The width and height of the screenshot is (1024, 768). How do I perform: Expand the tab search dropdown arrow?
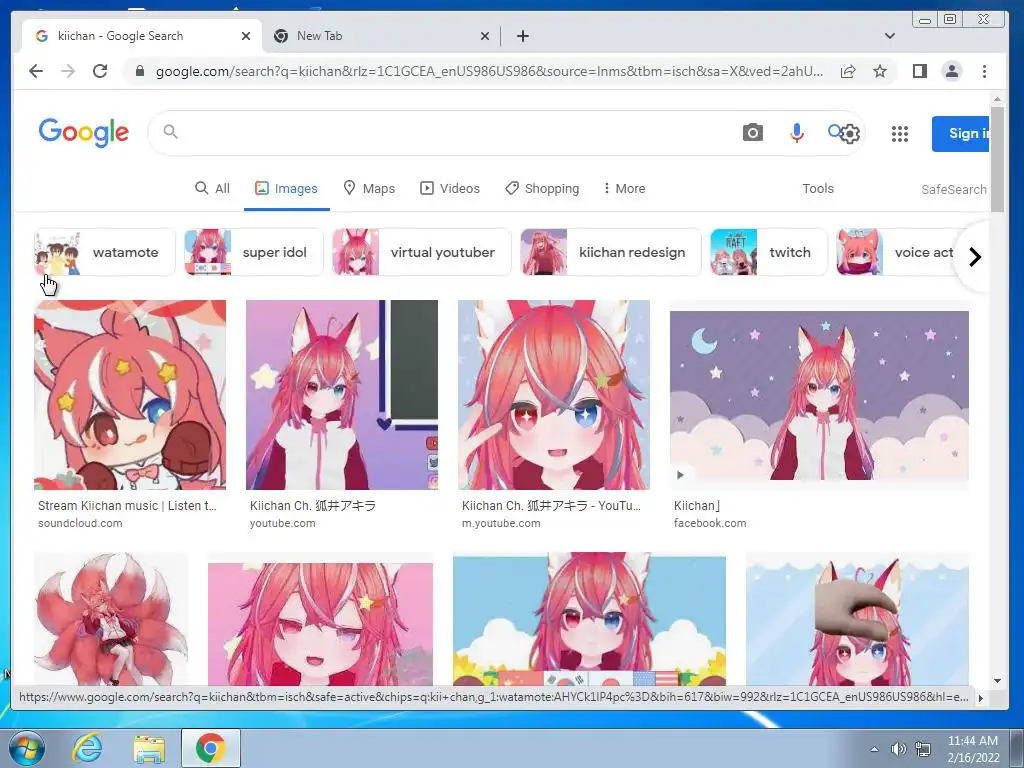click(889, 36)
